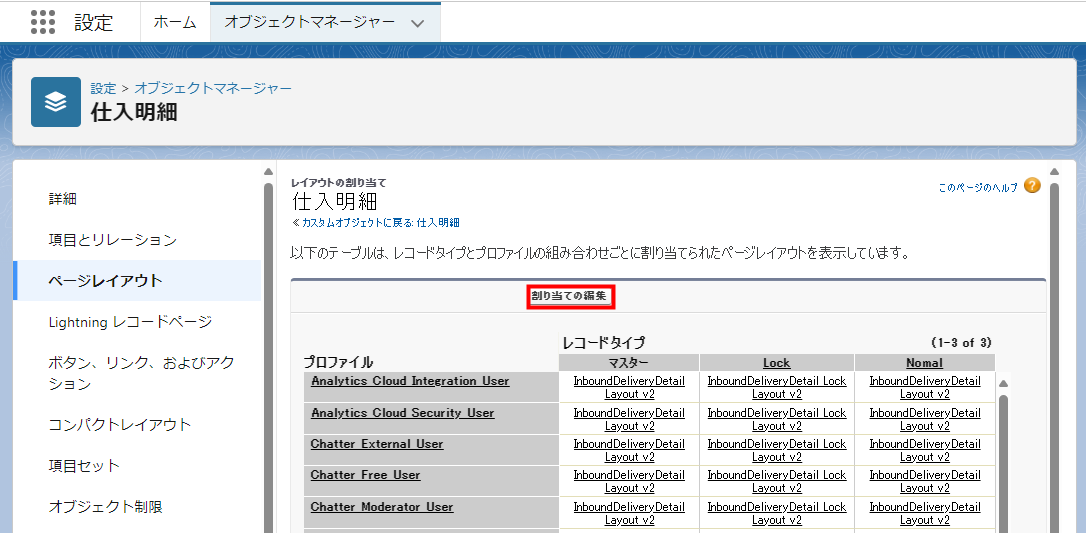Image resolution: width=1086 pixels, height=533 pixels.
Task: Open Lightning レコードページ sidebar item
Action: (x=130, y=322)
